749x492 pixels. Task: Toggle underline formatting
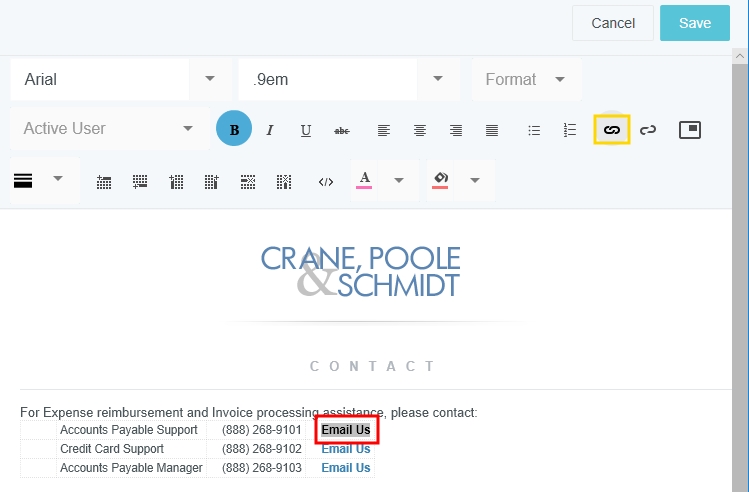(x=306, y=130)
